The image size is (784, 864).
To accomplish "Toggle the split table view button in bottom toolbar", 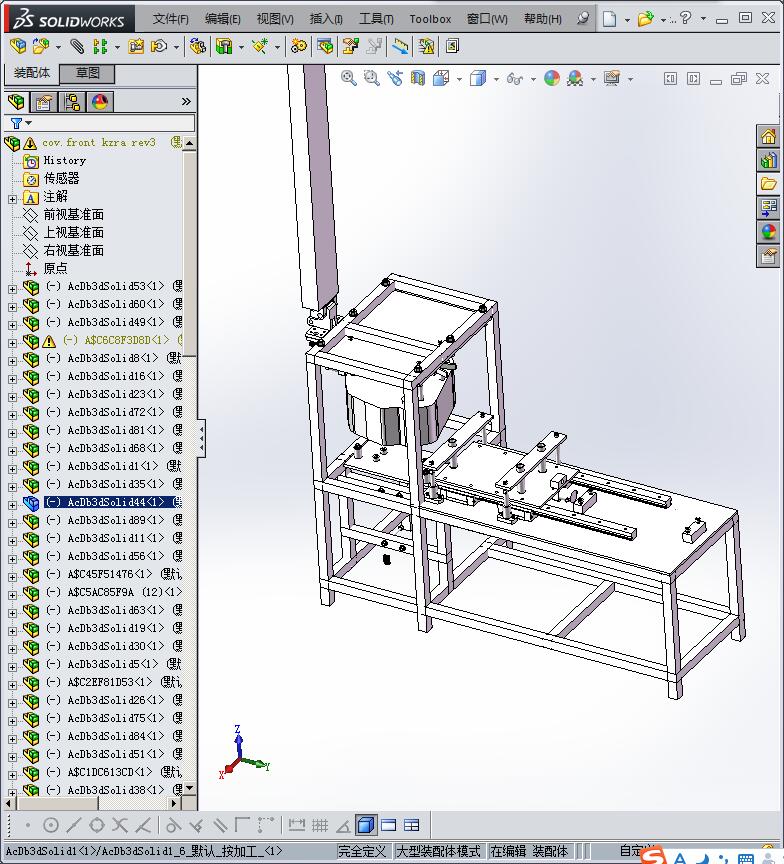I will coord(412,825).
